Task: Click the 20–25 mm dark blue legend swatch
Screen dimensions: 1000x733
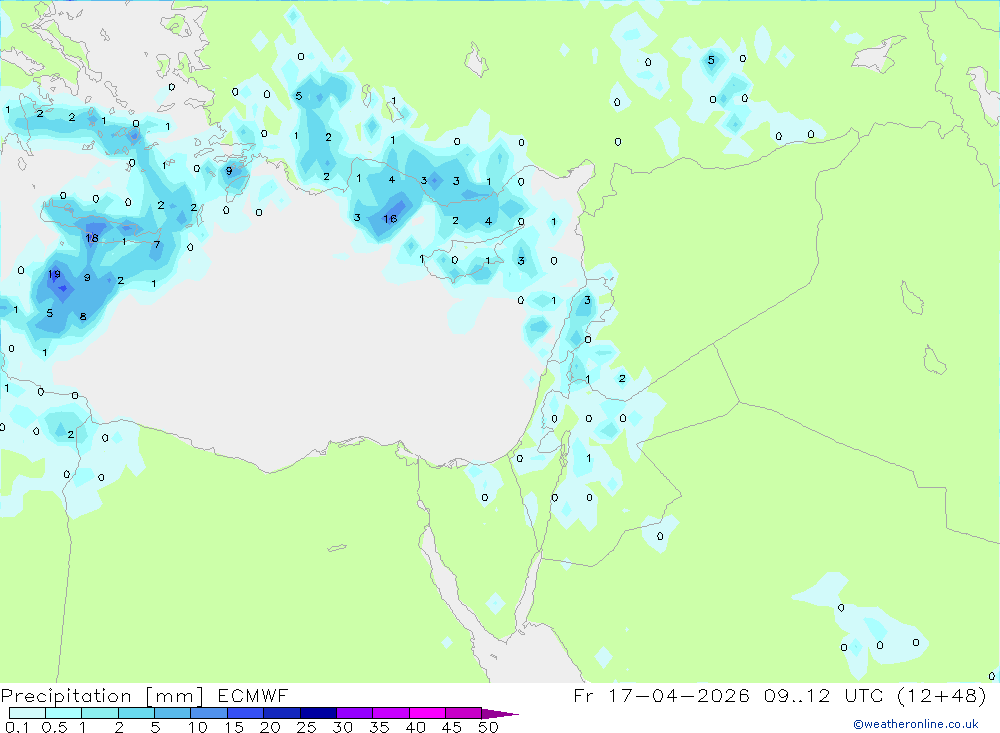Action: tap(281, 713)
